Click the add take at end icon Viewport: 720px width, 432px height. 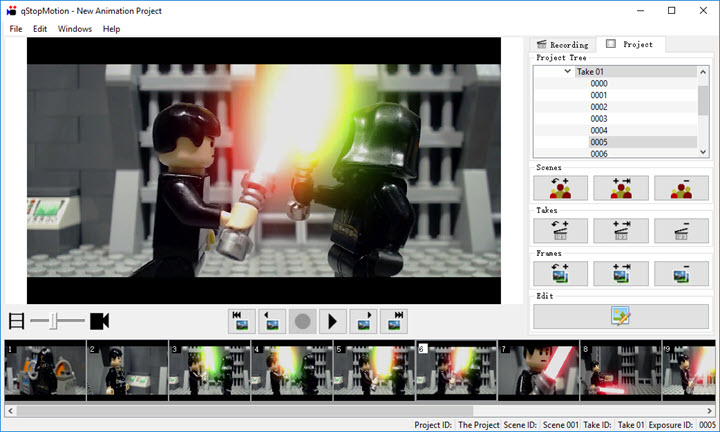tap(621, 230)
